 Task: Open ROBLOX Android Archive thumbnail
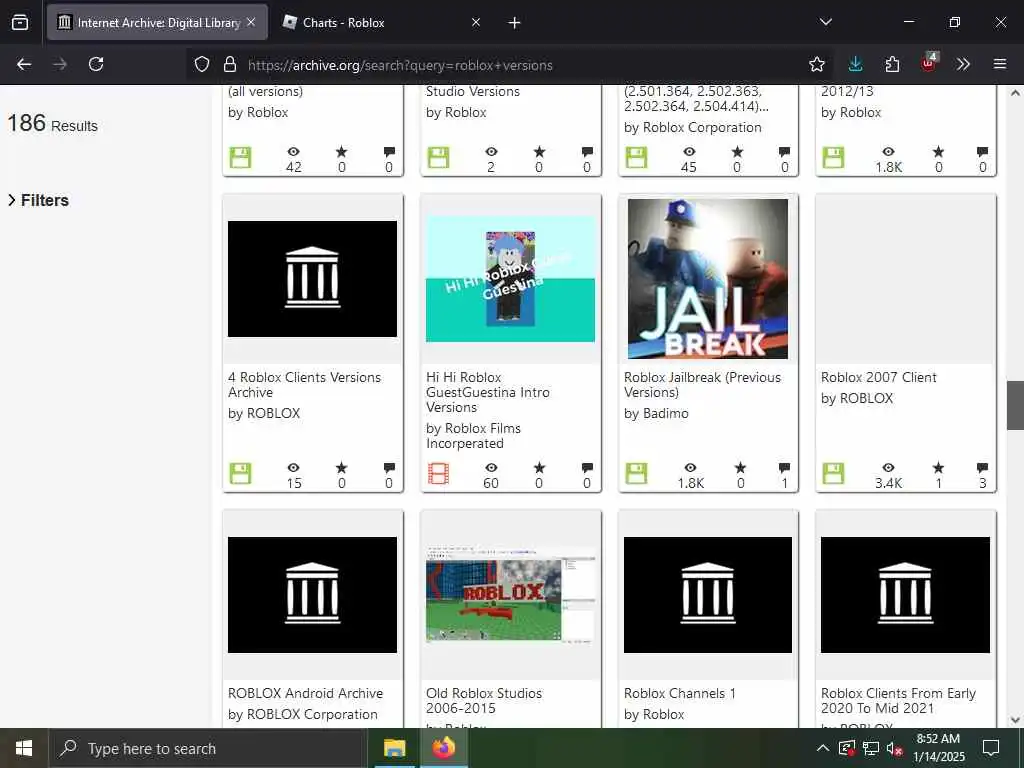click(x=312, y=594)
